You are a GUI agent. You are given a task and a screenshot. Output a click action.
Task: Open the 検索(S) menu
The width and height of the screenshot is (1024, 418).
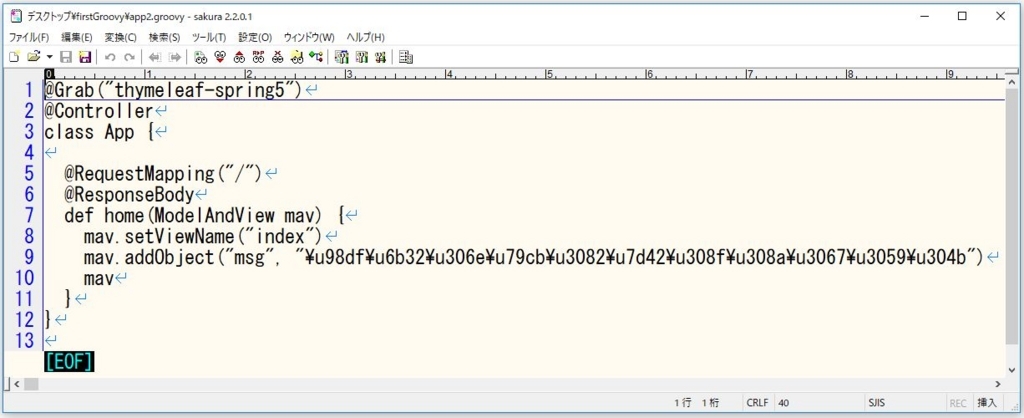click(165, 37)
